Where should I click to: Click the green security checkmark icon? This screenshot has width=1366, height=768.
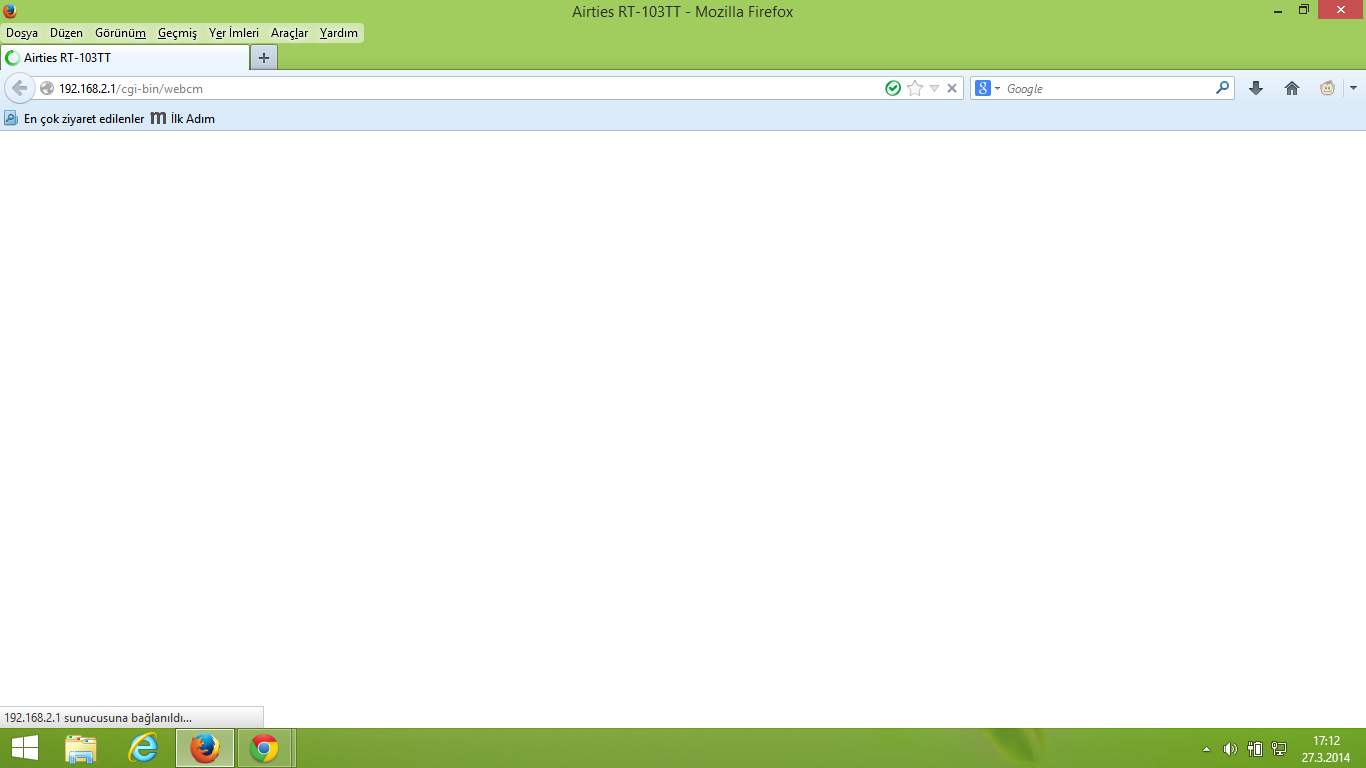[x=893, y=88]
